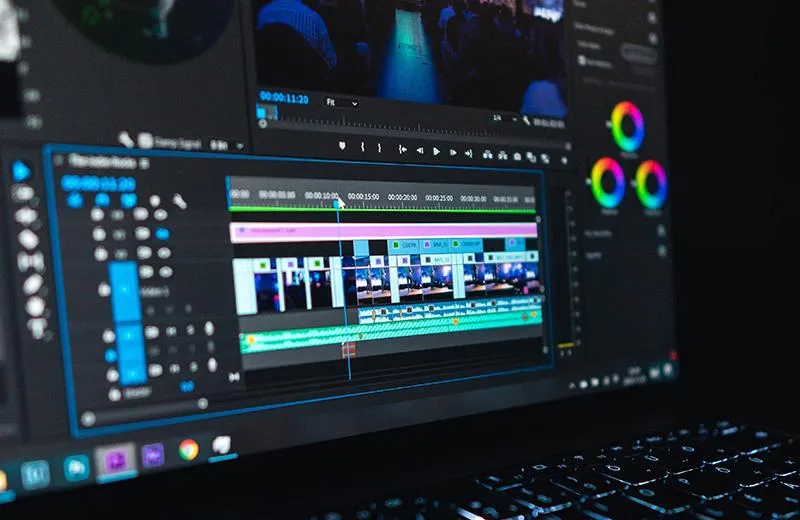Open Program Monitor settings wrench

[x=527, y=121]
